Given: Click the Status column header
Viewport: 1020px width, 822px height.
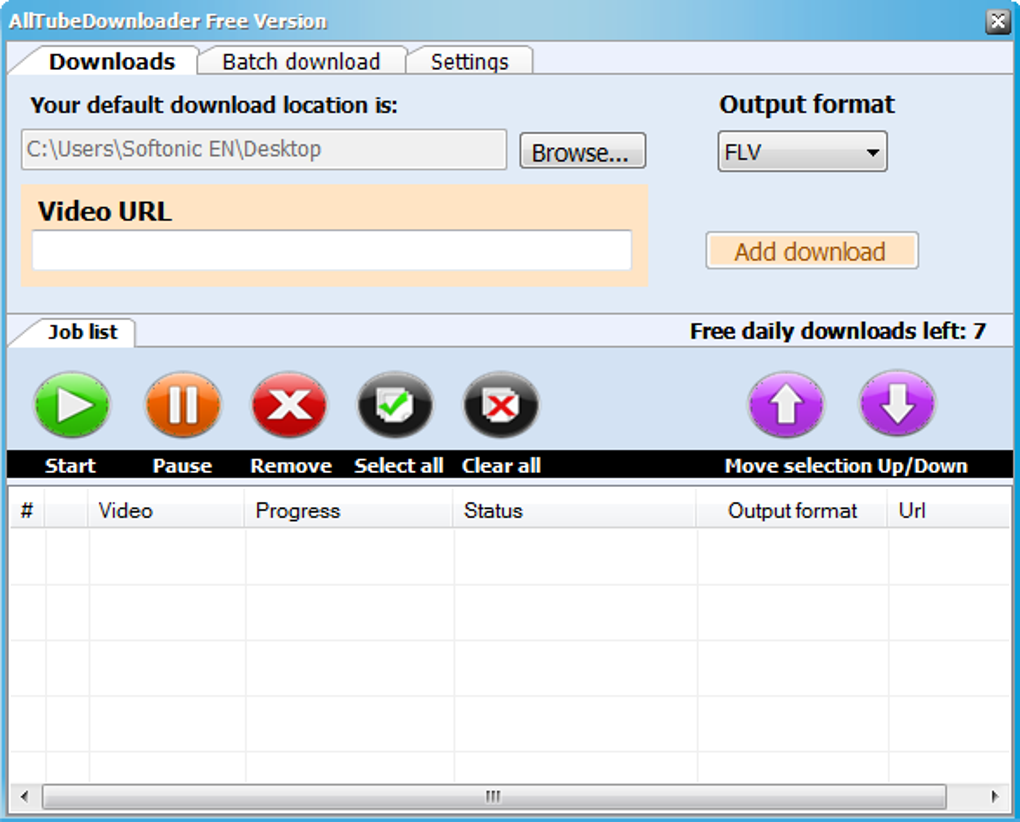Looking at the screenshot, I should (x=574, y=510).
